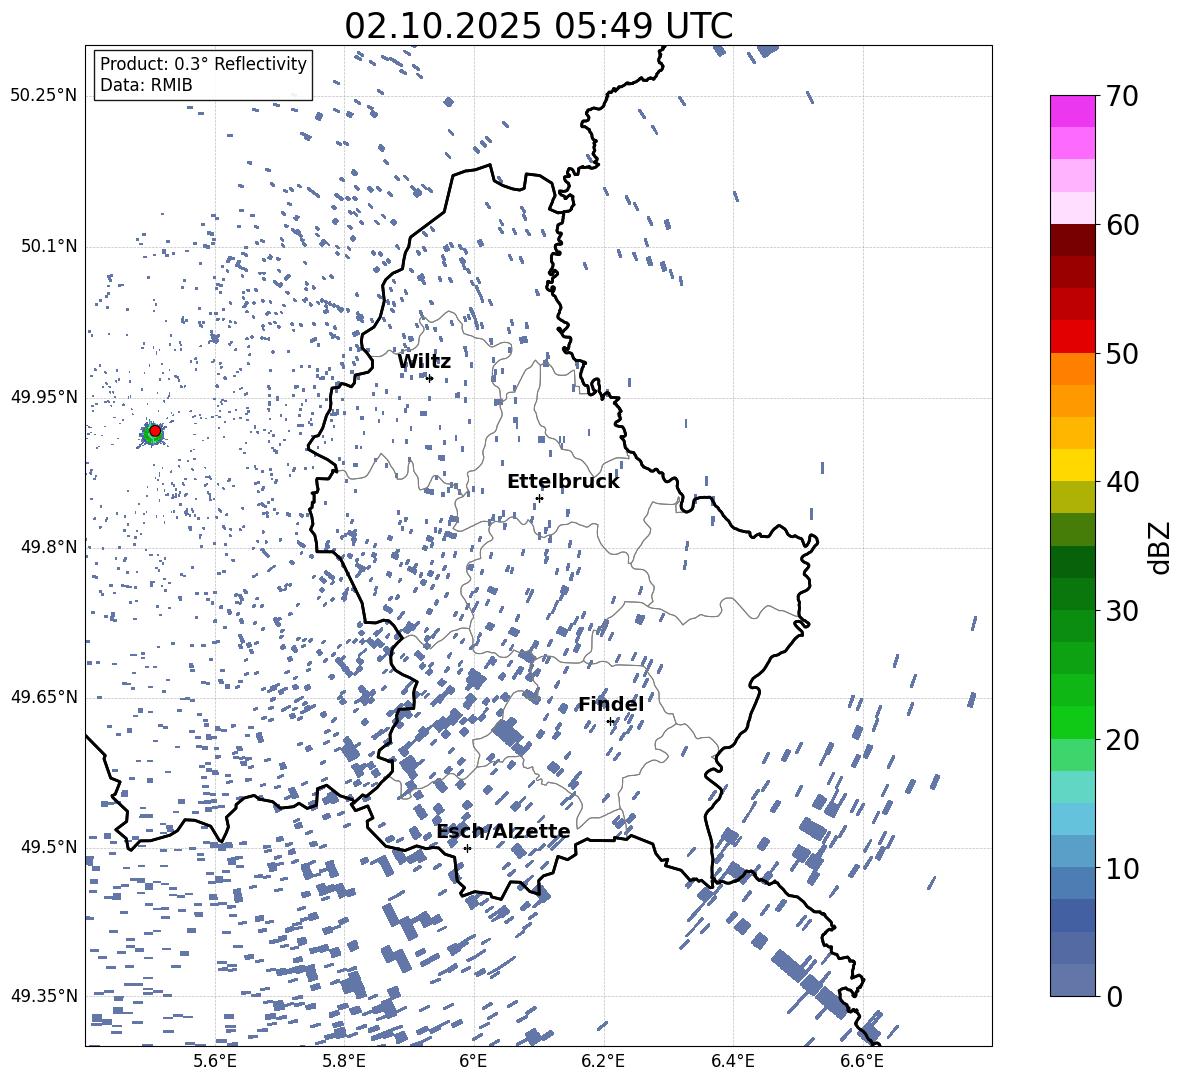Click the 20 colorbar tick label
The image size is (1184, 1081).
point(1121,739)
